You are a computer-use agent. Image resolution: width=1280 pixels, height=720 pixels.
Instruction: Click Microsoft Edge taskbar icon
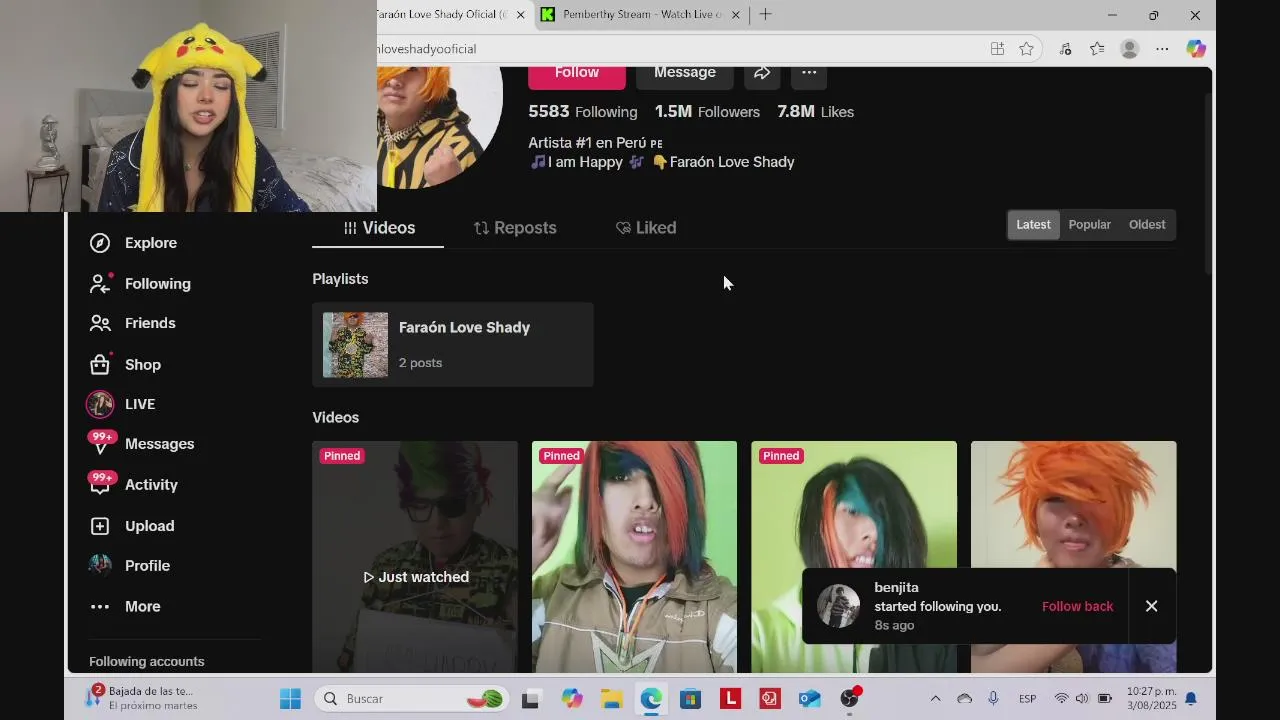(x=651, y=699)
